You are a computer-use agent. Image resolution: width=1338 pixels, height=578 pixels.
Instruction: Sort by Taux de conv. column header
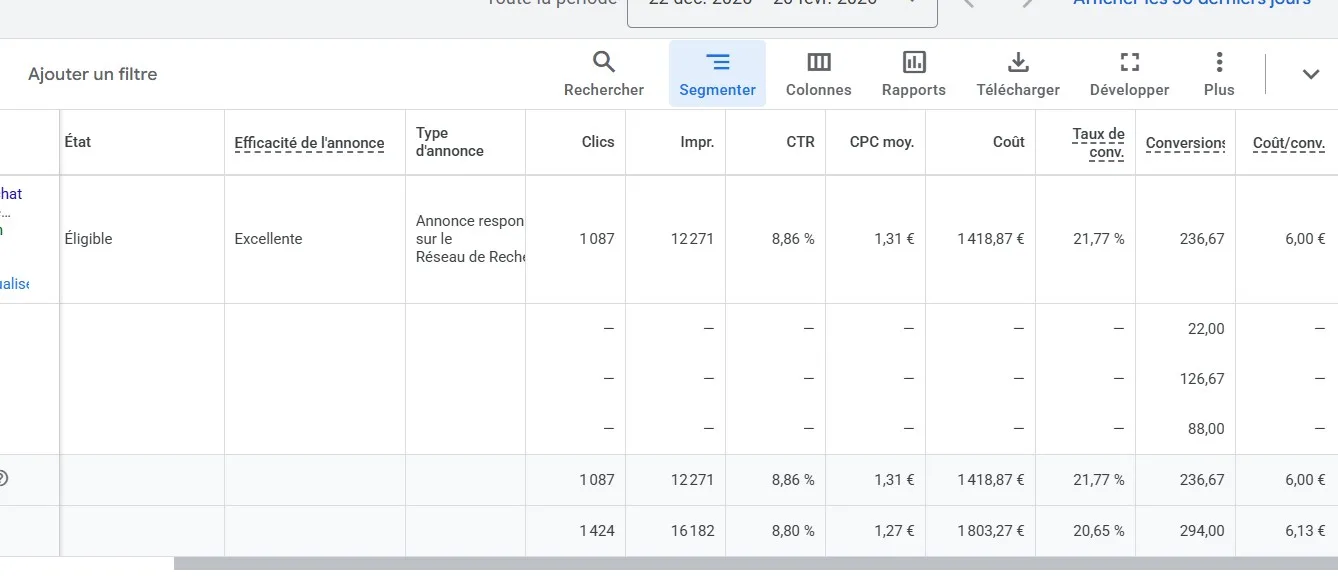point(1098,143)
